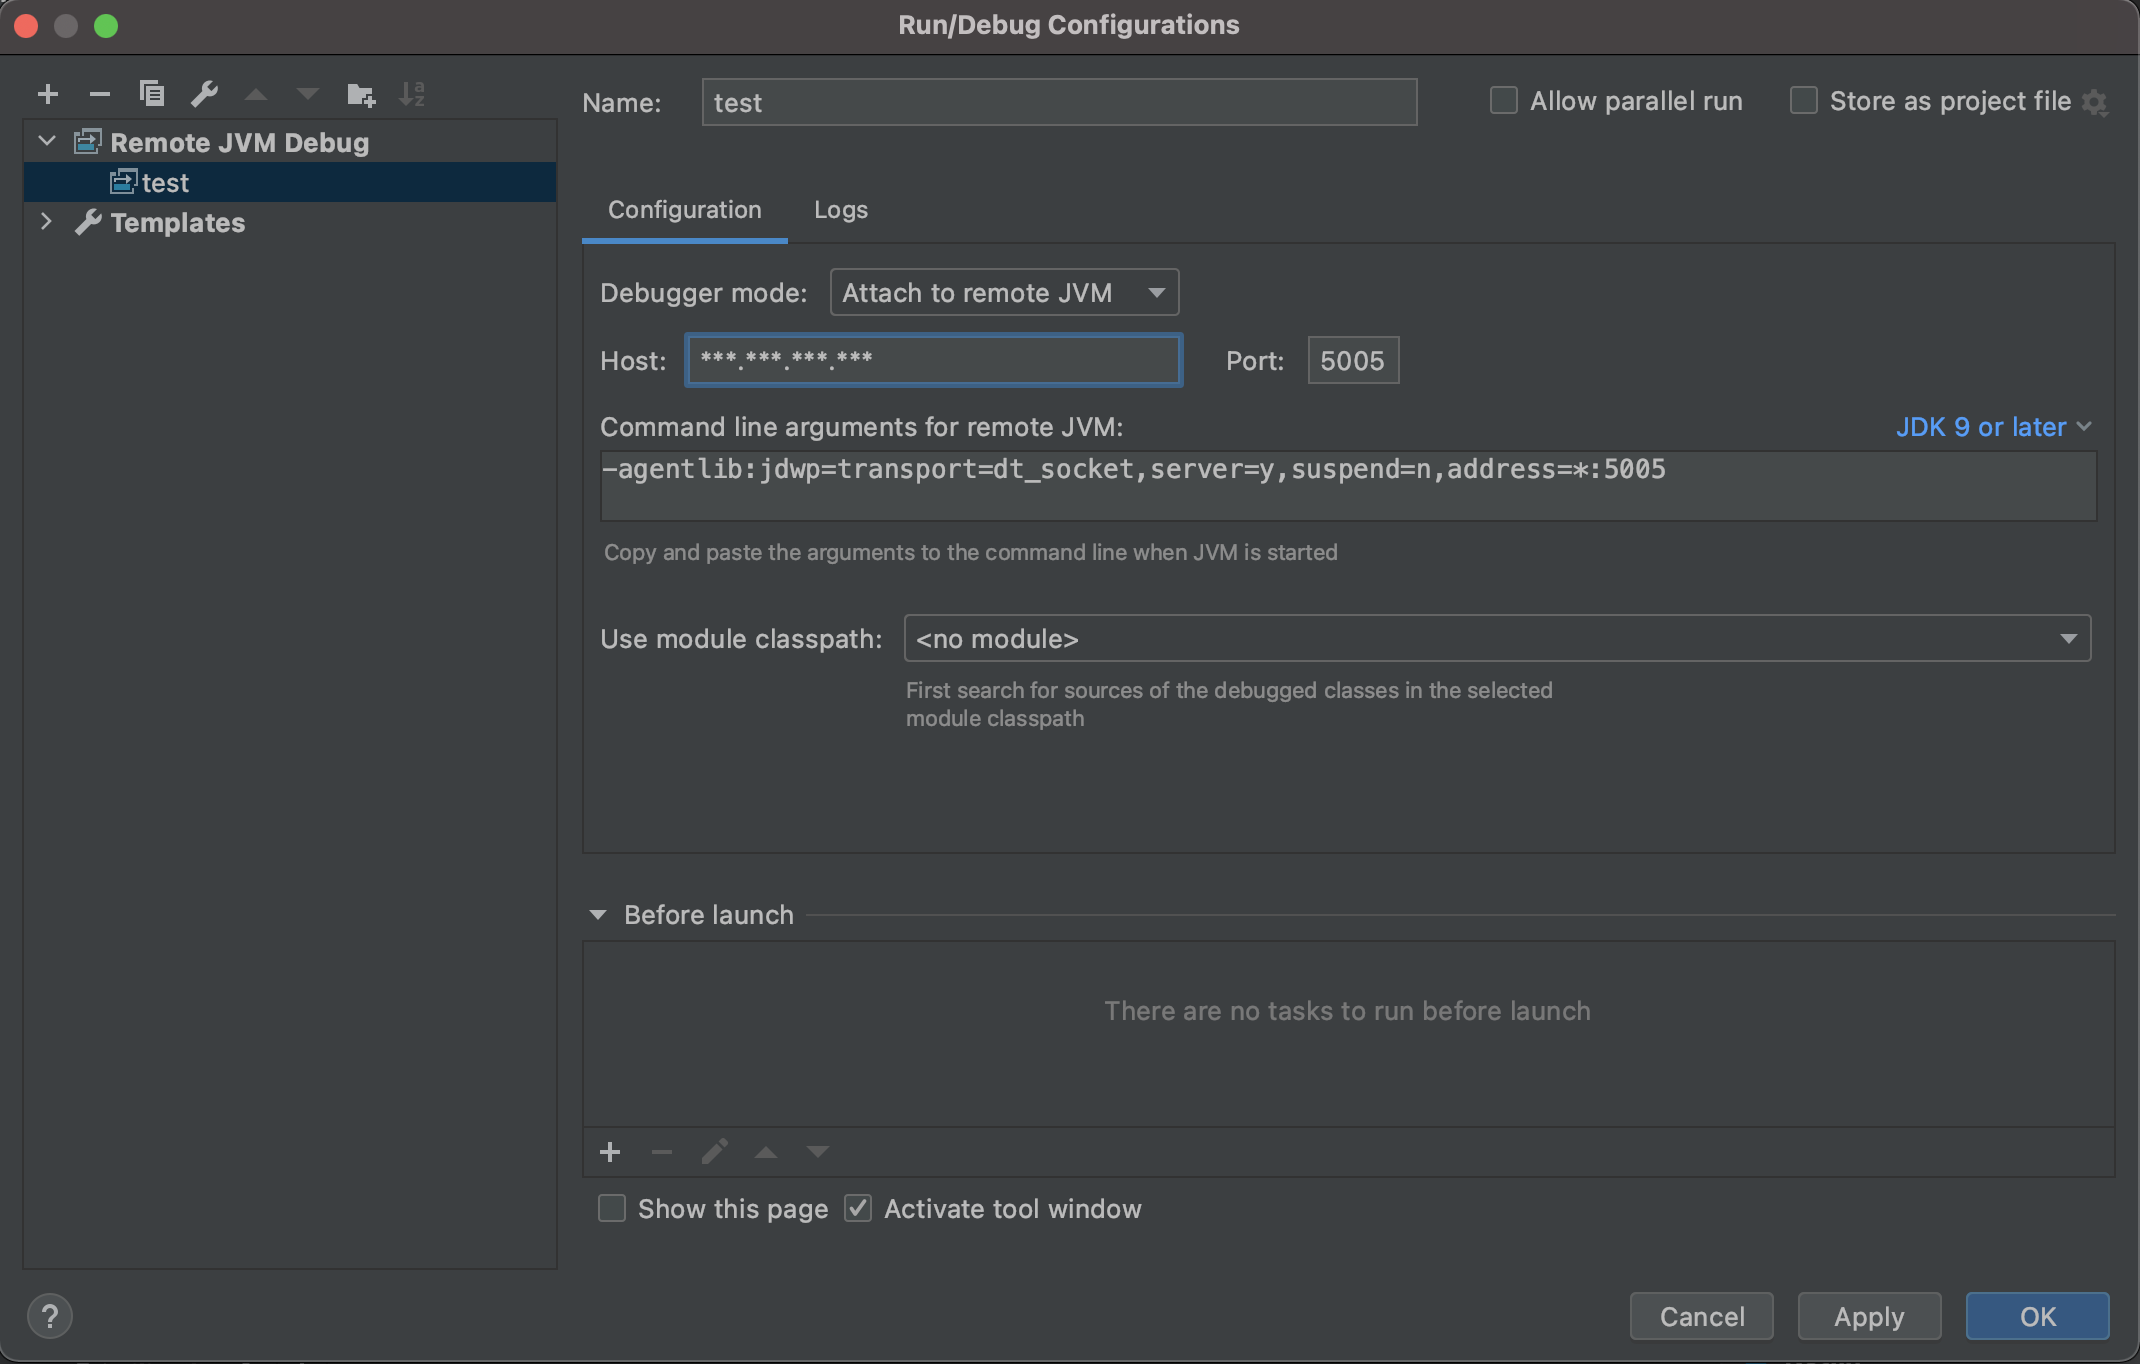Open the JDK 9 or later selector
Screen dimensions: 2140x1364
(1993, 427)
